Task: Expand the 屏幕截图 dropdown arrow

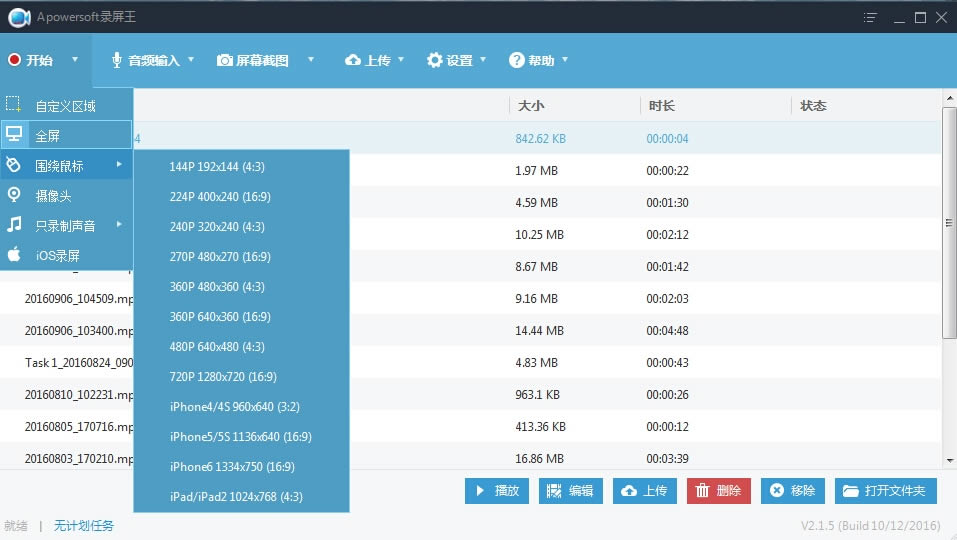Action: pyautogui.click(x=311, y=60)
